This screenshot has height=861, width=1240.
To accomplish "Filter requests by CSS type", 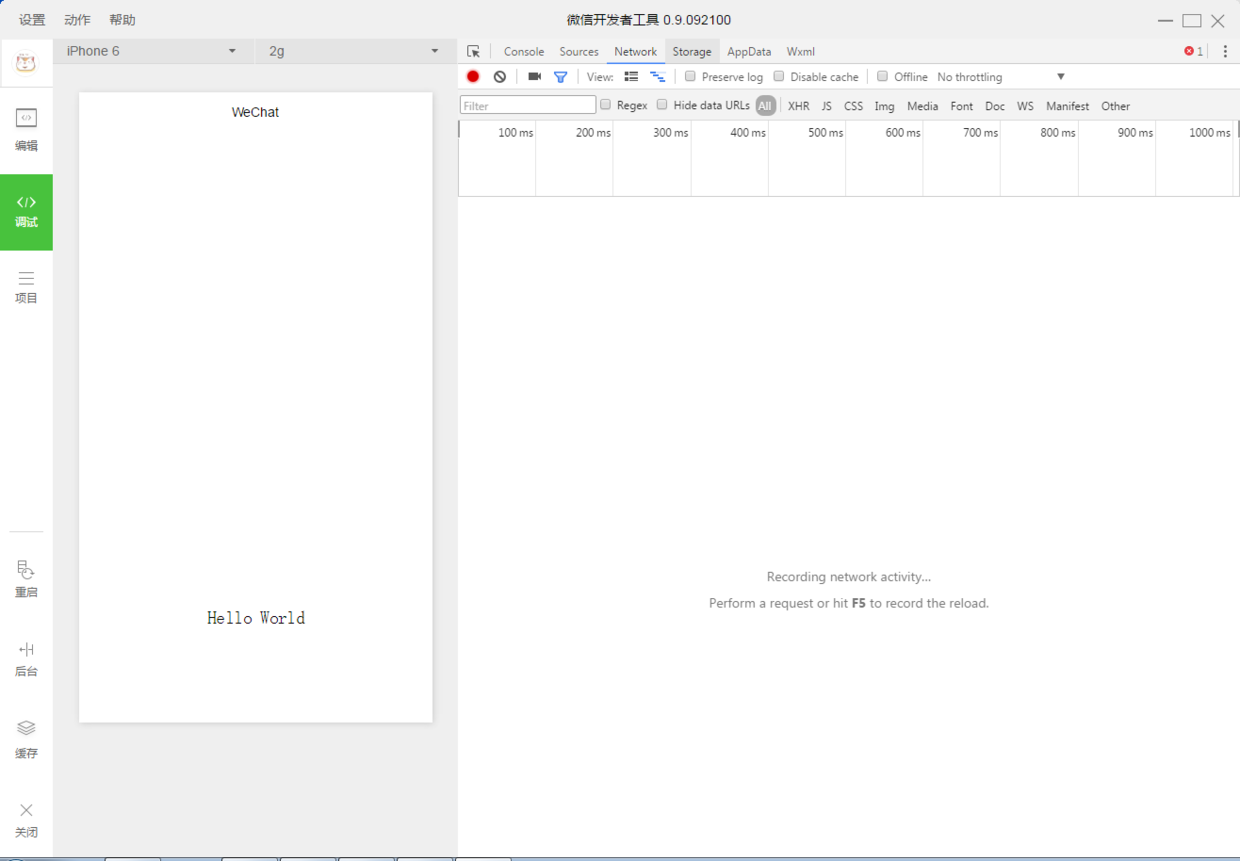I will click(853, 106).
